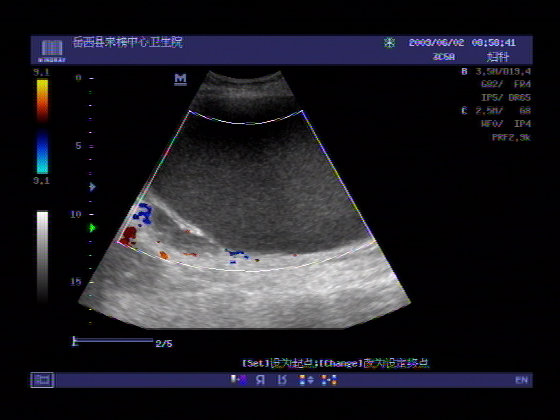
Task: Click the gray-to-color mode switch icon
Action: point(239,380)
